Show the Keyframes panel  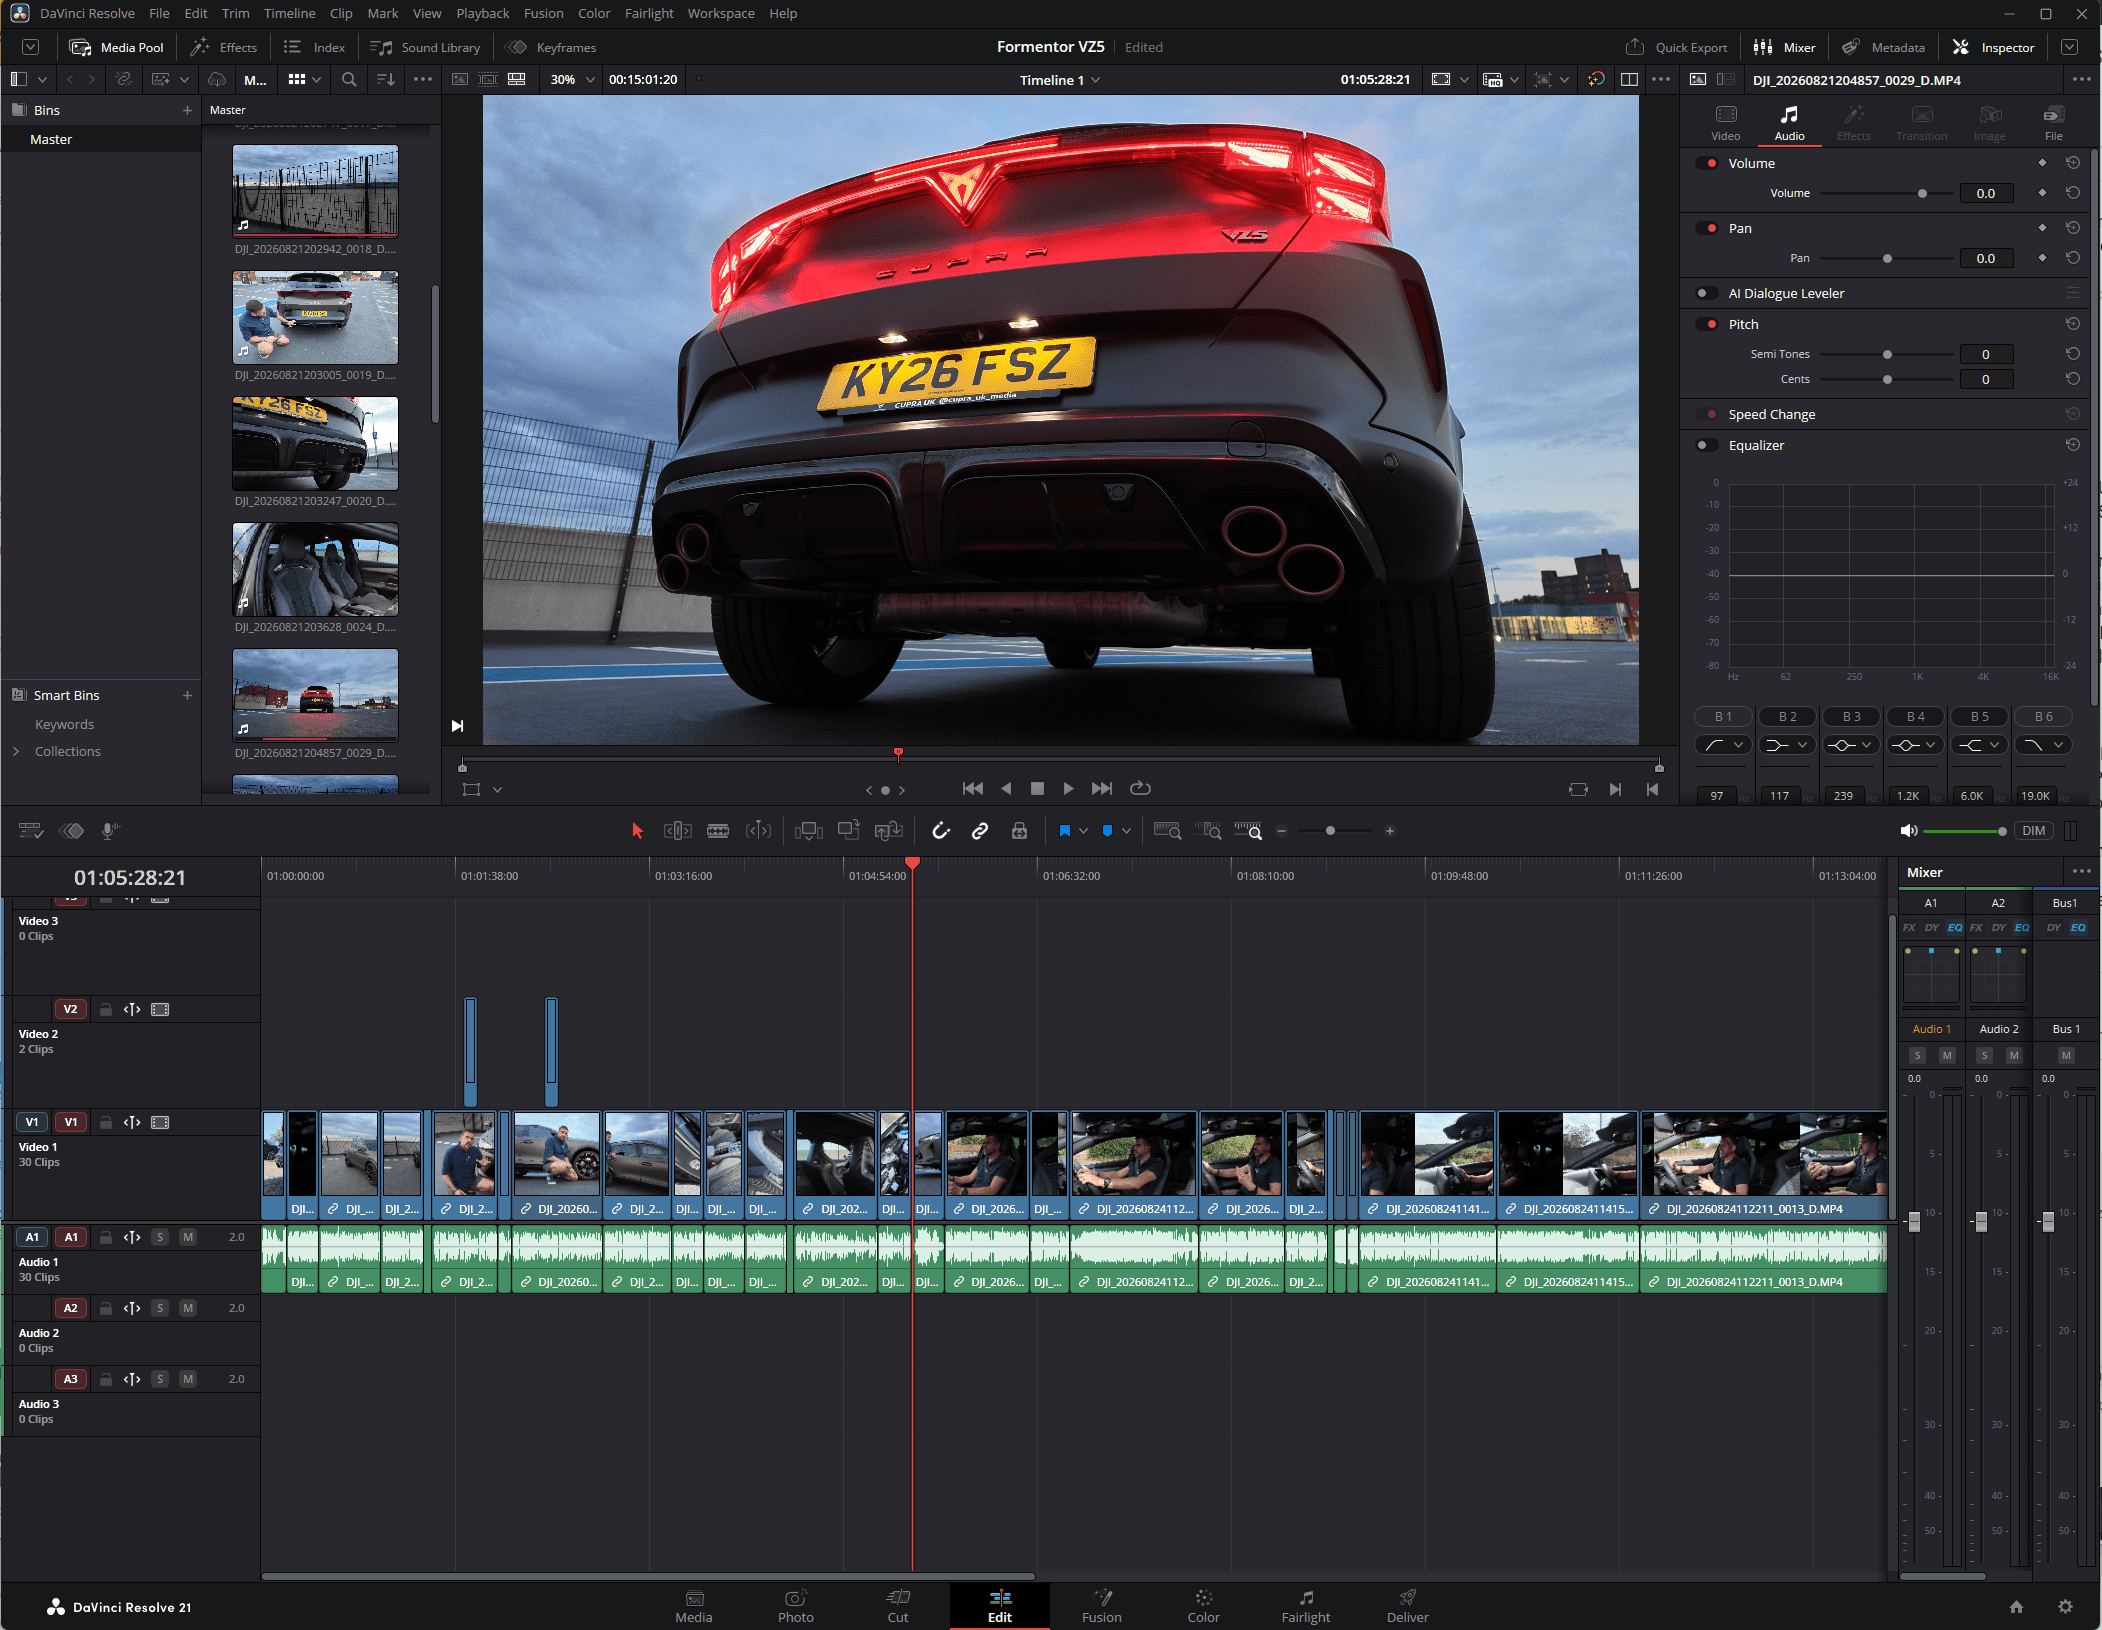(551, 47)
